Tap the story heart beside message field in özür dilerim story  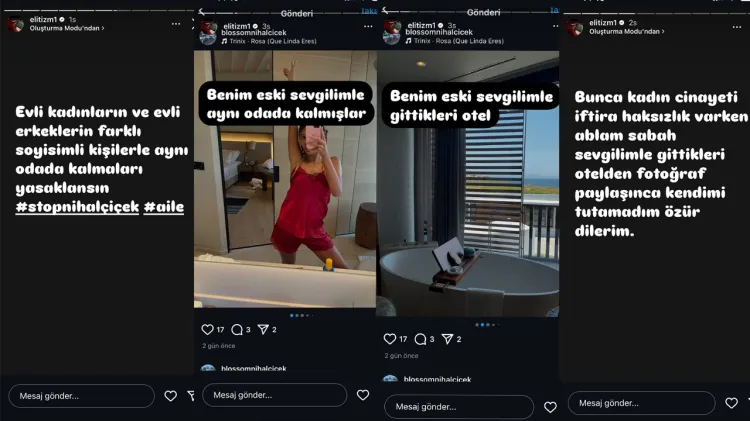pyautogui.click(x=731, y=403)
